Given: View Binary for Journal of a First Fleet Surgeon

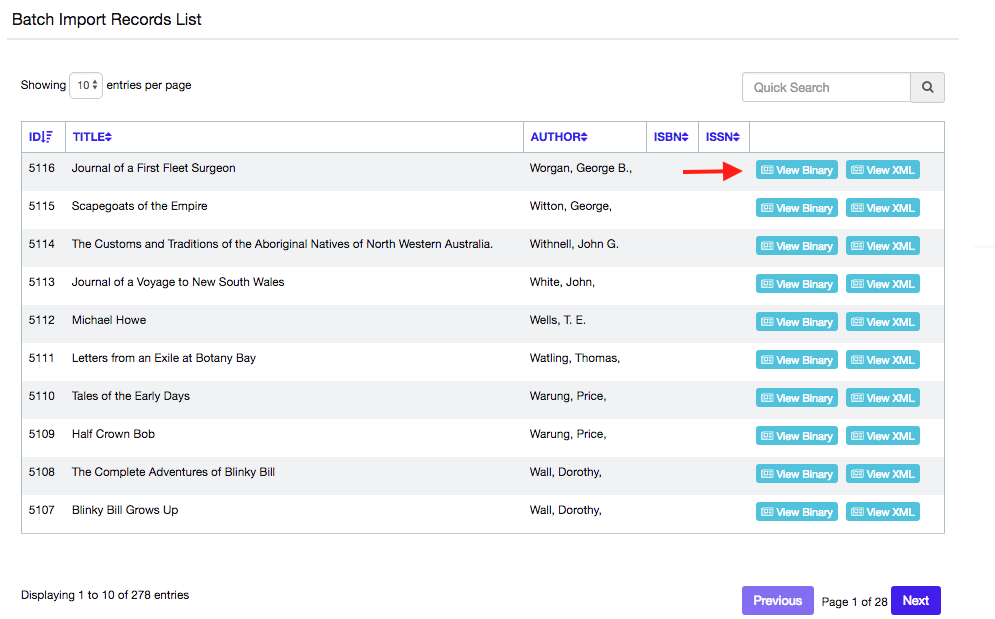Looking at the screenshot, I should pyautogui.click(x=796, y=170).
